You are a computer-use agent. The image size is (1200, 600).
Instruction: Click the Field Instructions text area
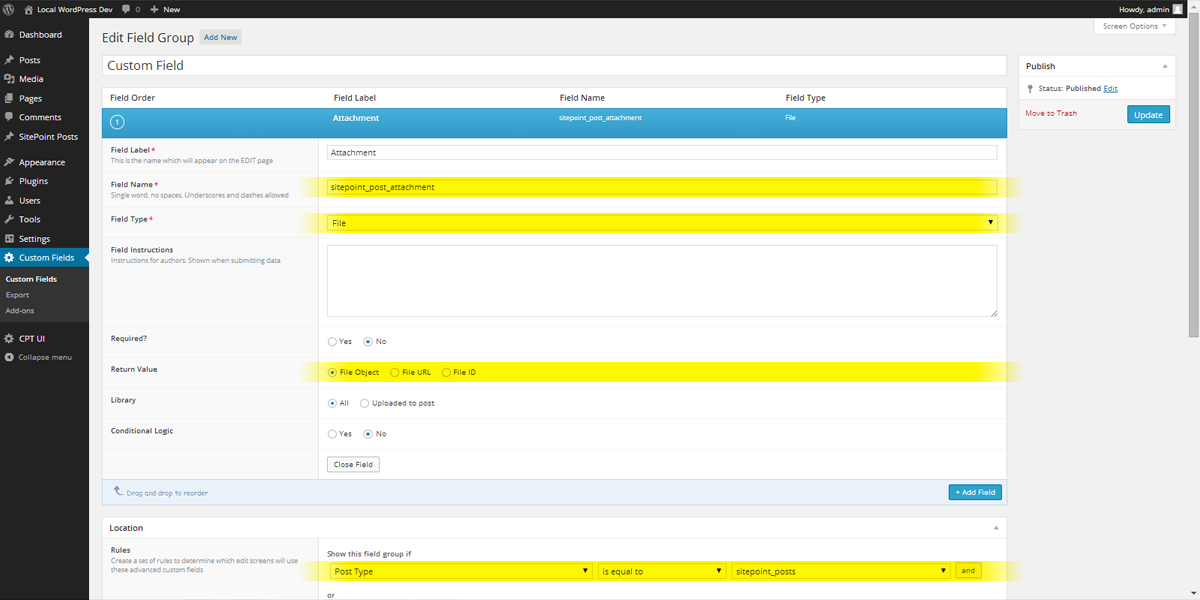[662, 281]
